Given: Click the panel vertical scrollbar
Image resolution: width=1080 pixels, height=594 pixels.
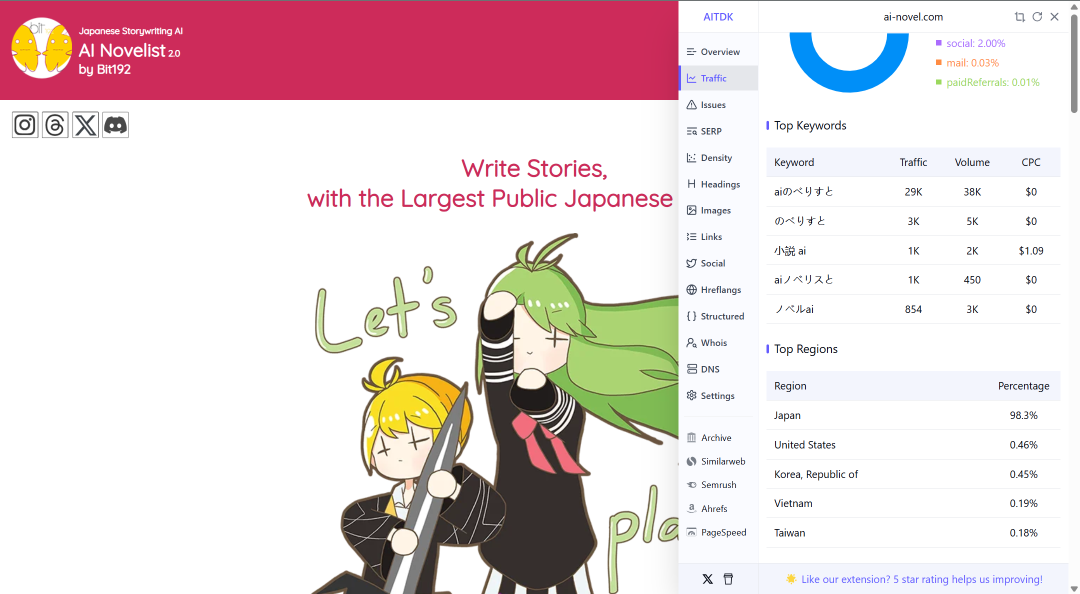Looking at the screenshot, I should click(x=1074, y=62).
